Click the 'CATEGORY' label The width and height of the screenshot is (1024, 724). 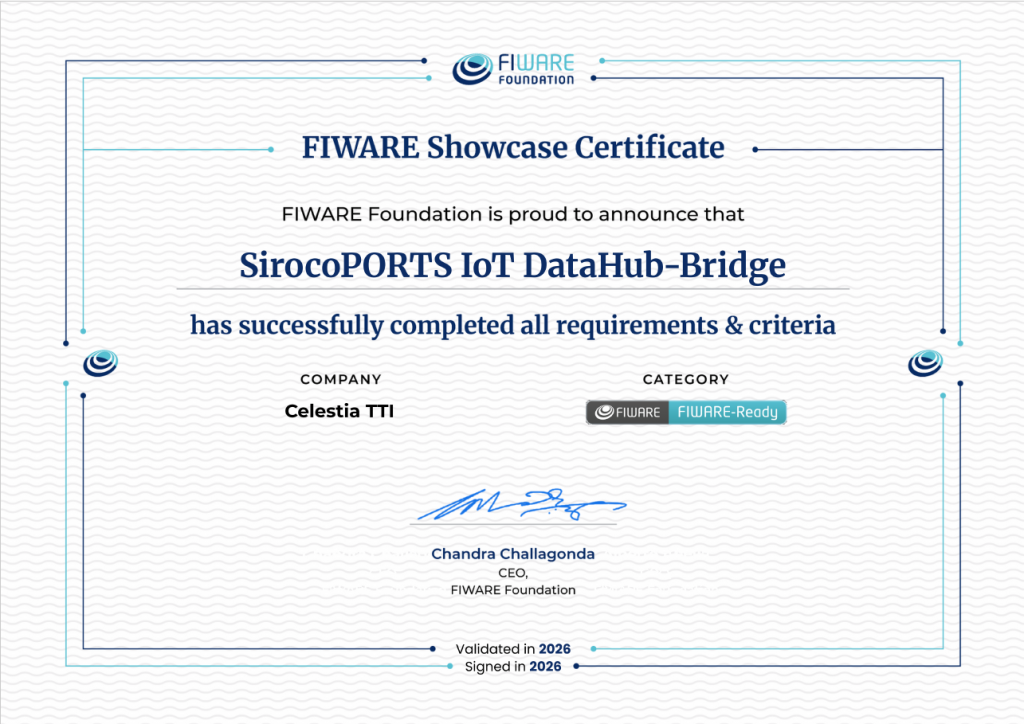point(686,379)
